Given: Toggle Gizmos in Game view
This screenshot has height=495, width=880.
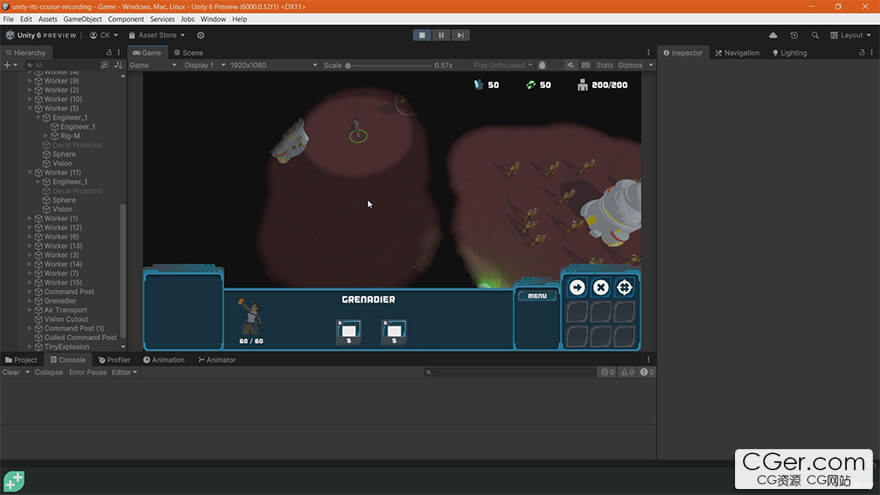Looking at the screenshot, I should pos(630,65).
